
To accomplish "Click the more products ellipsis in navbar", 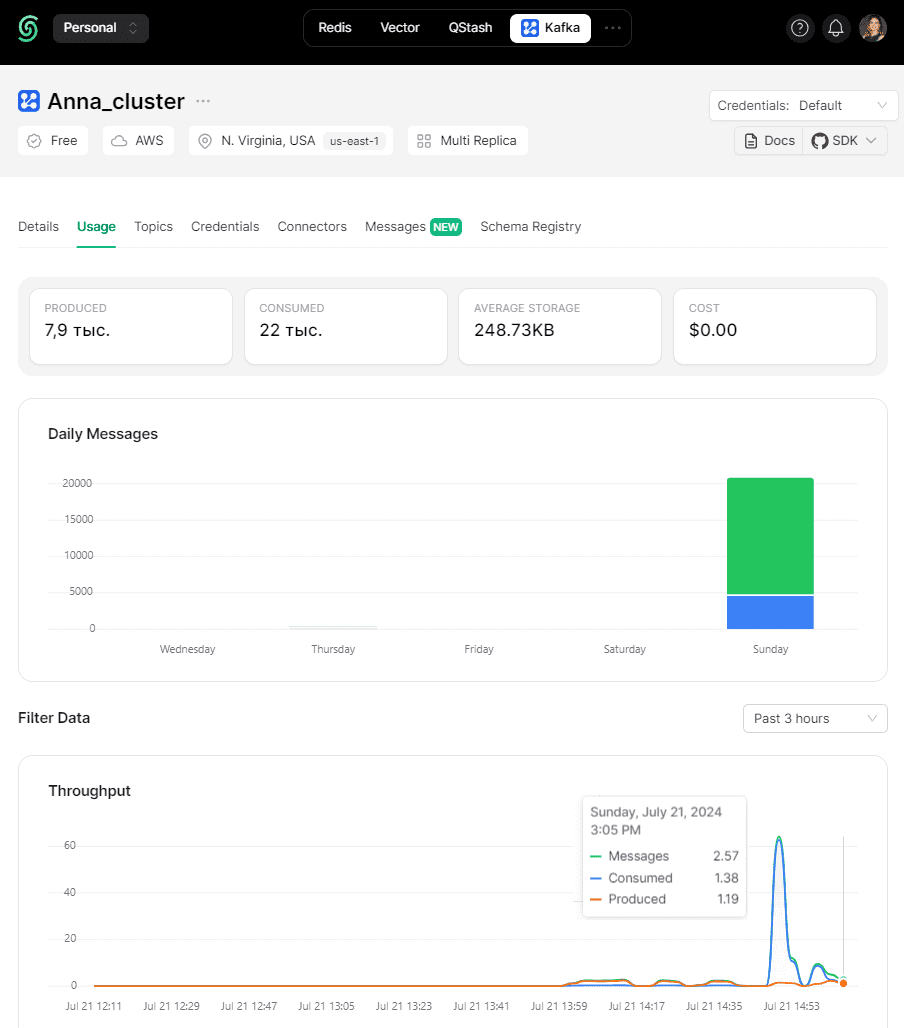I will pos(612,28).
